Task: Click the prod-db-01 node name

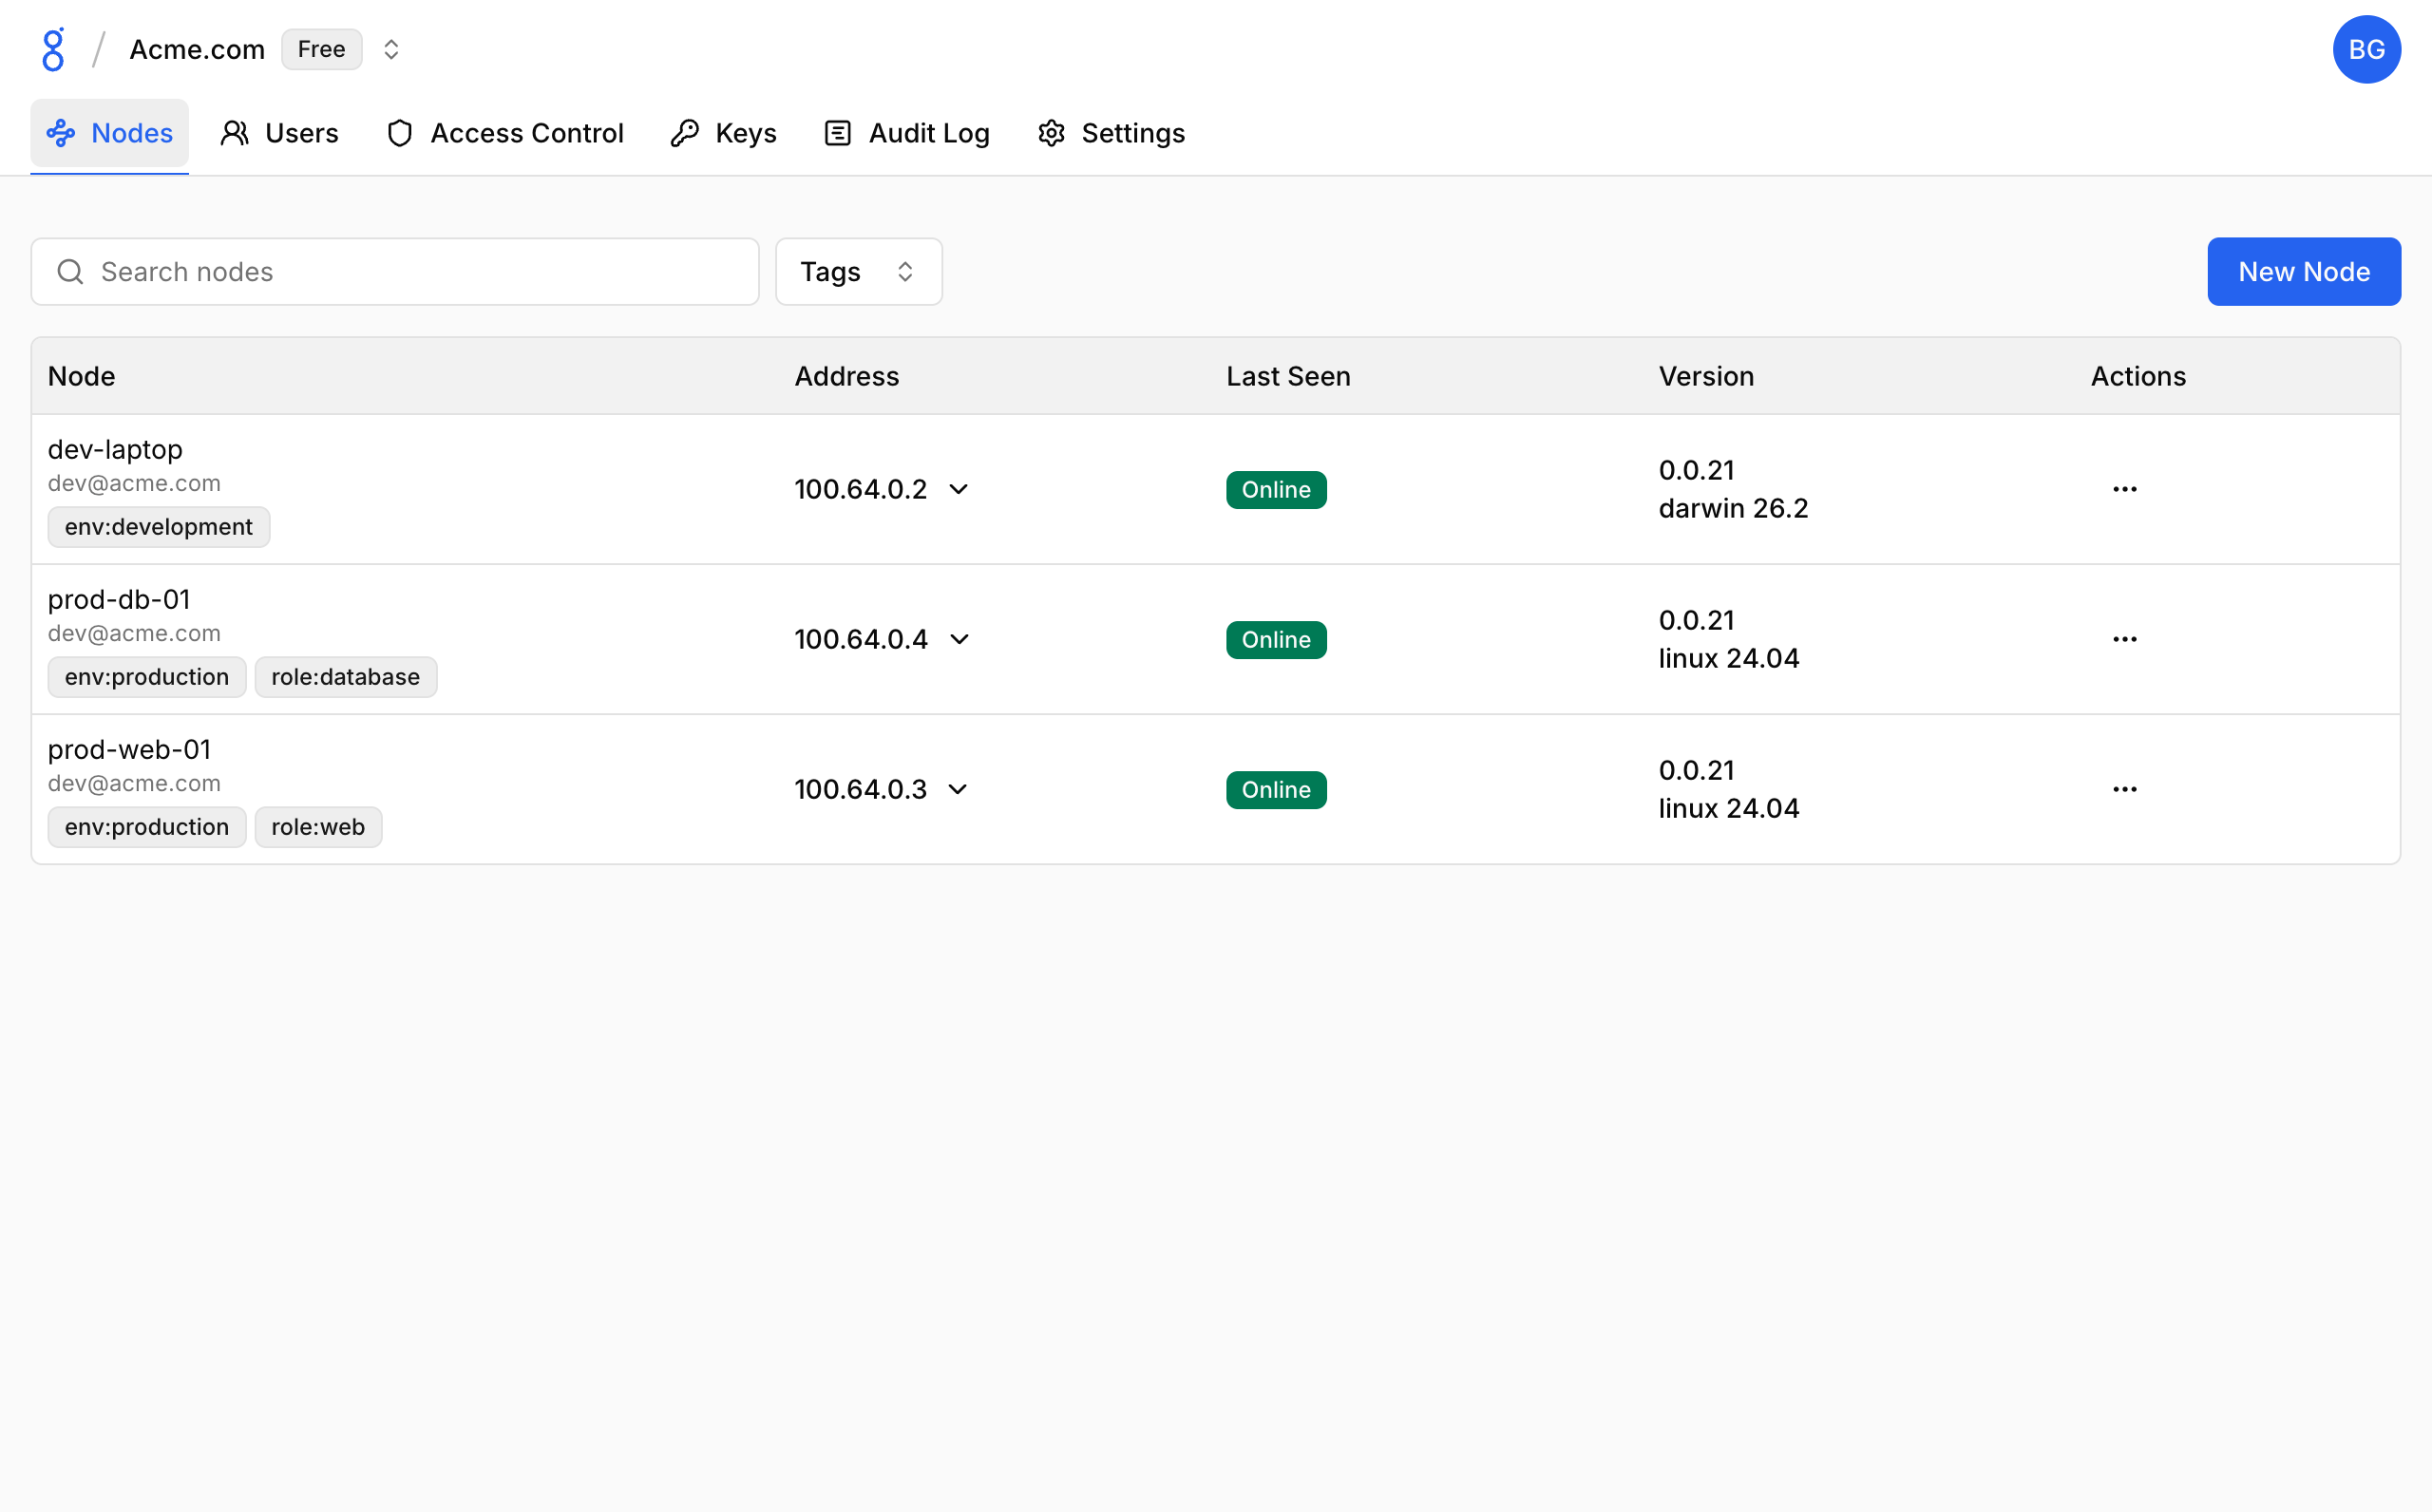Action: 119,599
